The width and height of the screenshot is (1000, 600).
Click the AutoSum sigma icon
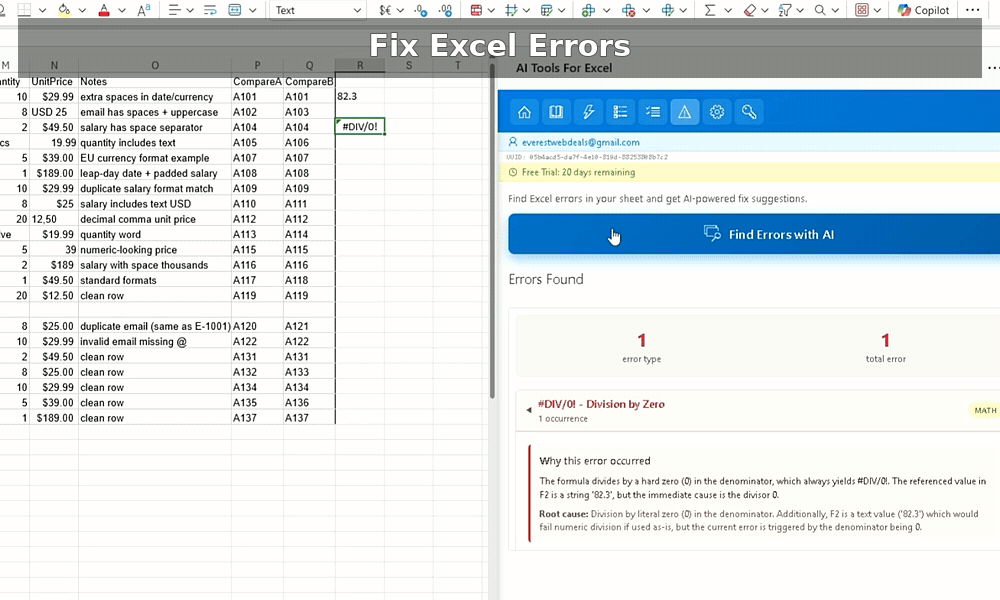pyautogui.click(x=710, y=10)
